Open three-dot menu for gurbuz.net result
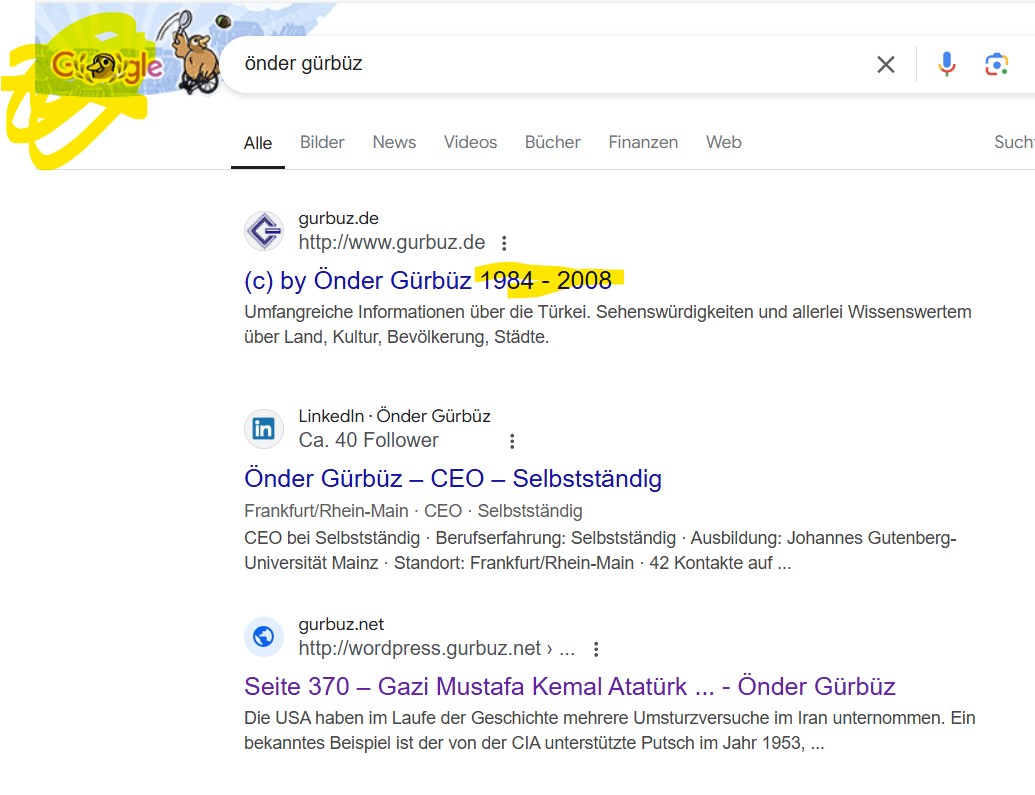The height and width of the screenshot is (795, 1035). 596,649
